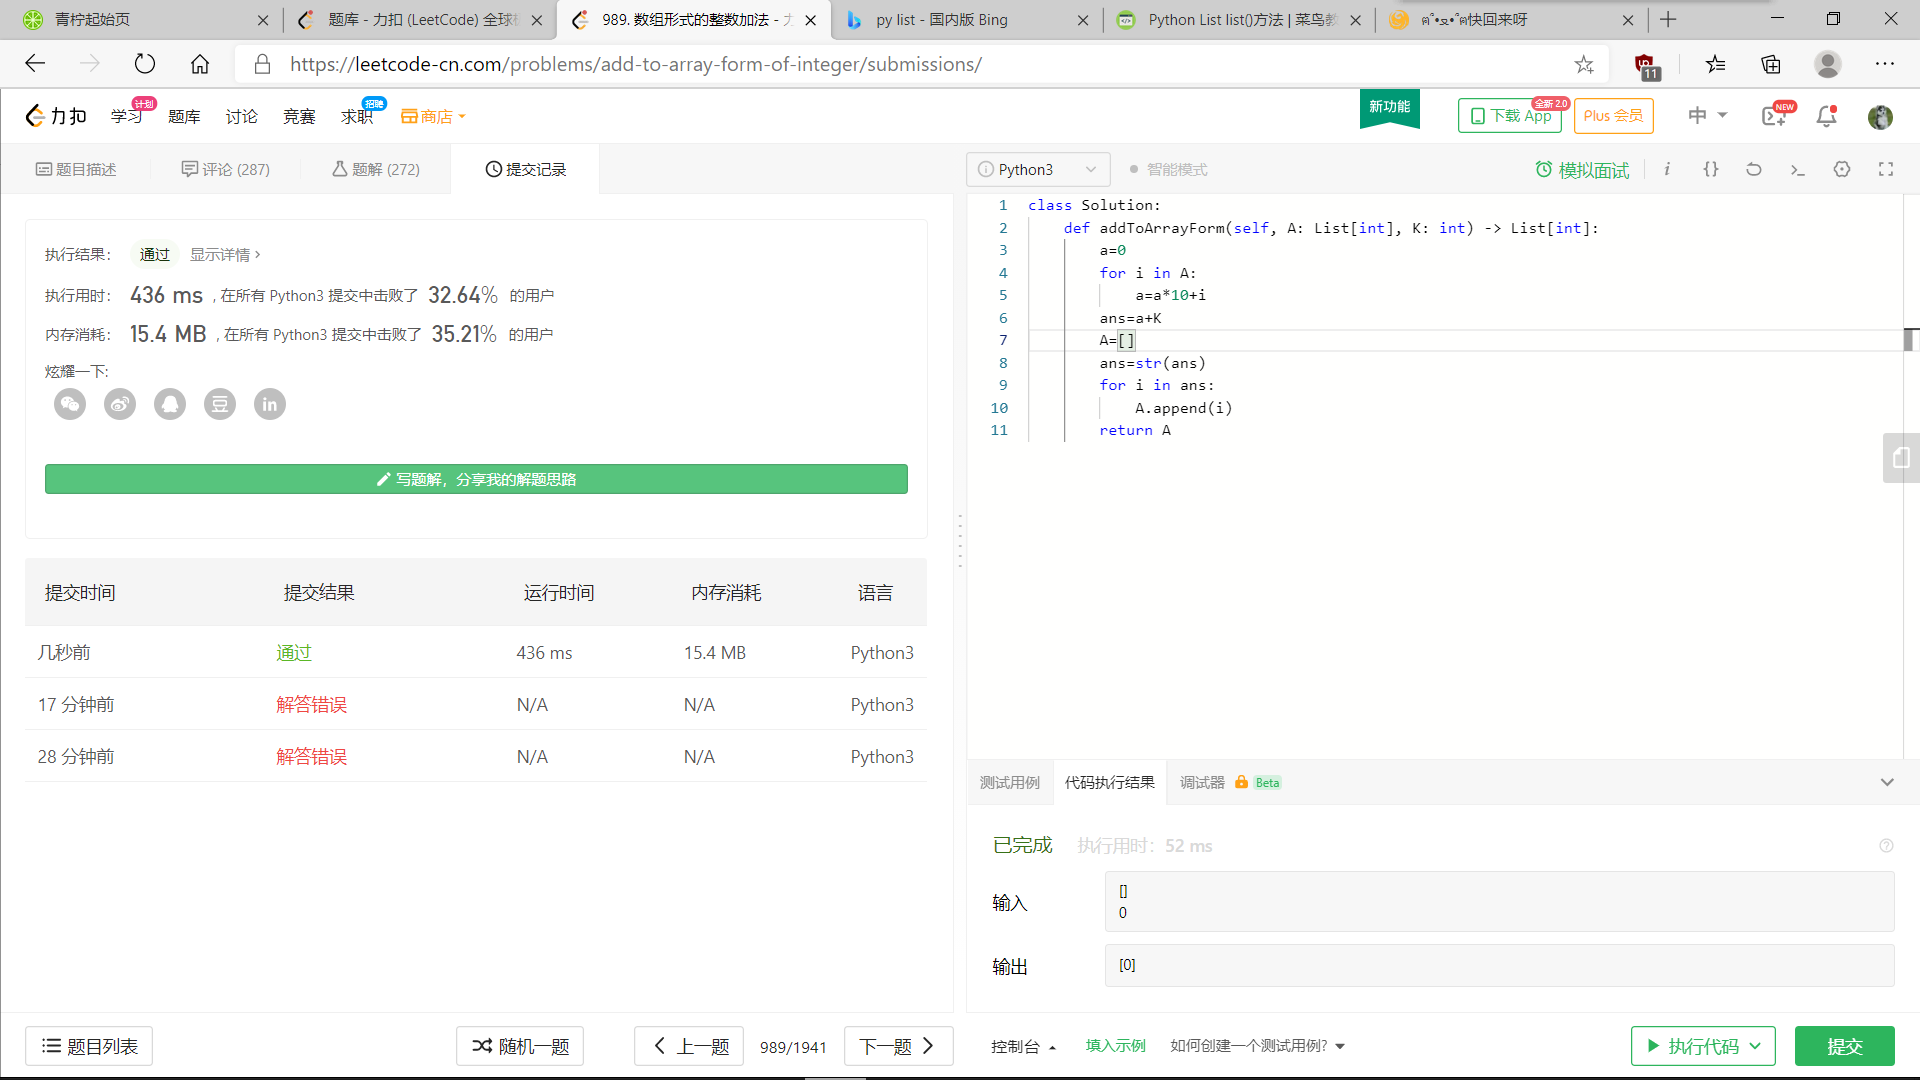The height and width of the screenshot is (1080, 1920).
Task: Switch to the 题目描述 tab
Action: pos(76,170)
